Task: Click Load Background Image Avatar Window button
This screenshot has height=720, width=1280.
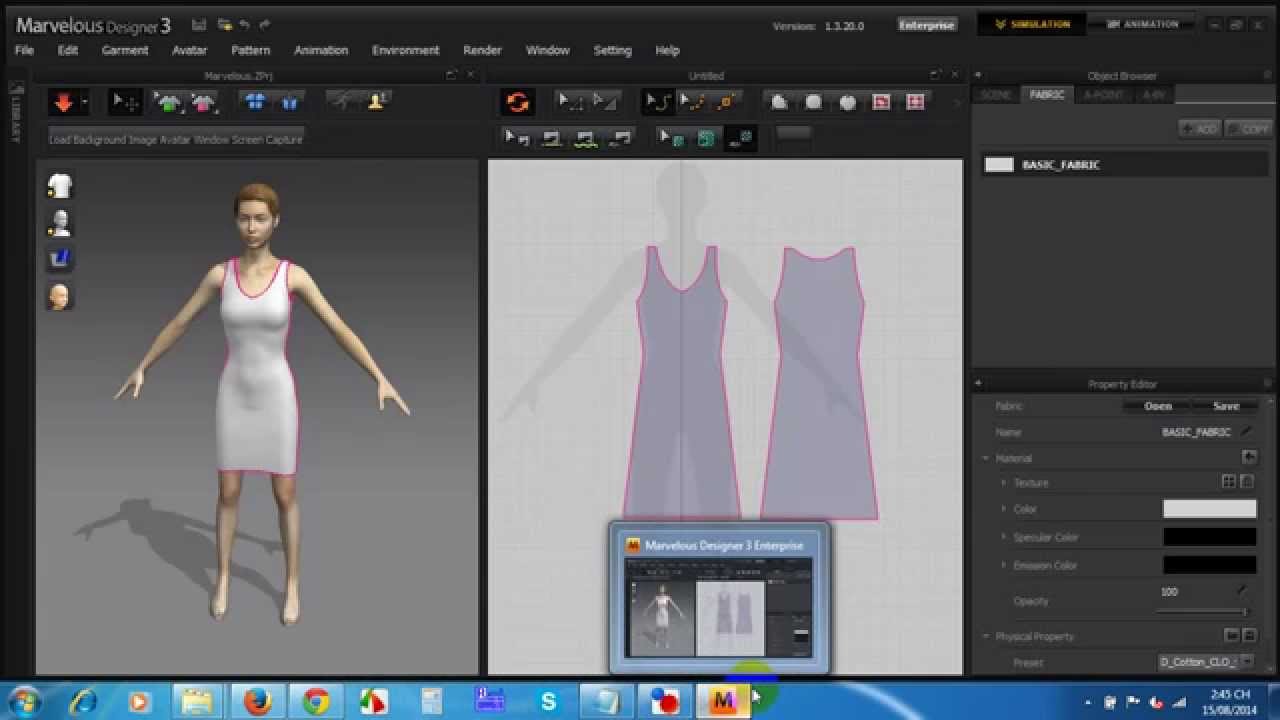Action: [175, 140]
